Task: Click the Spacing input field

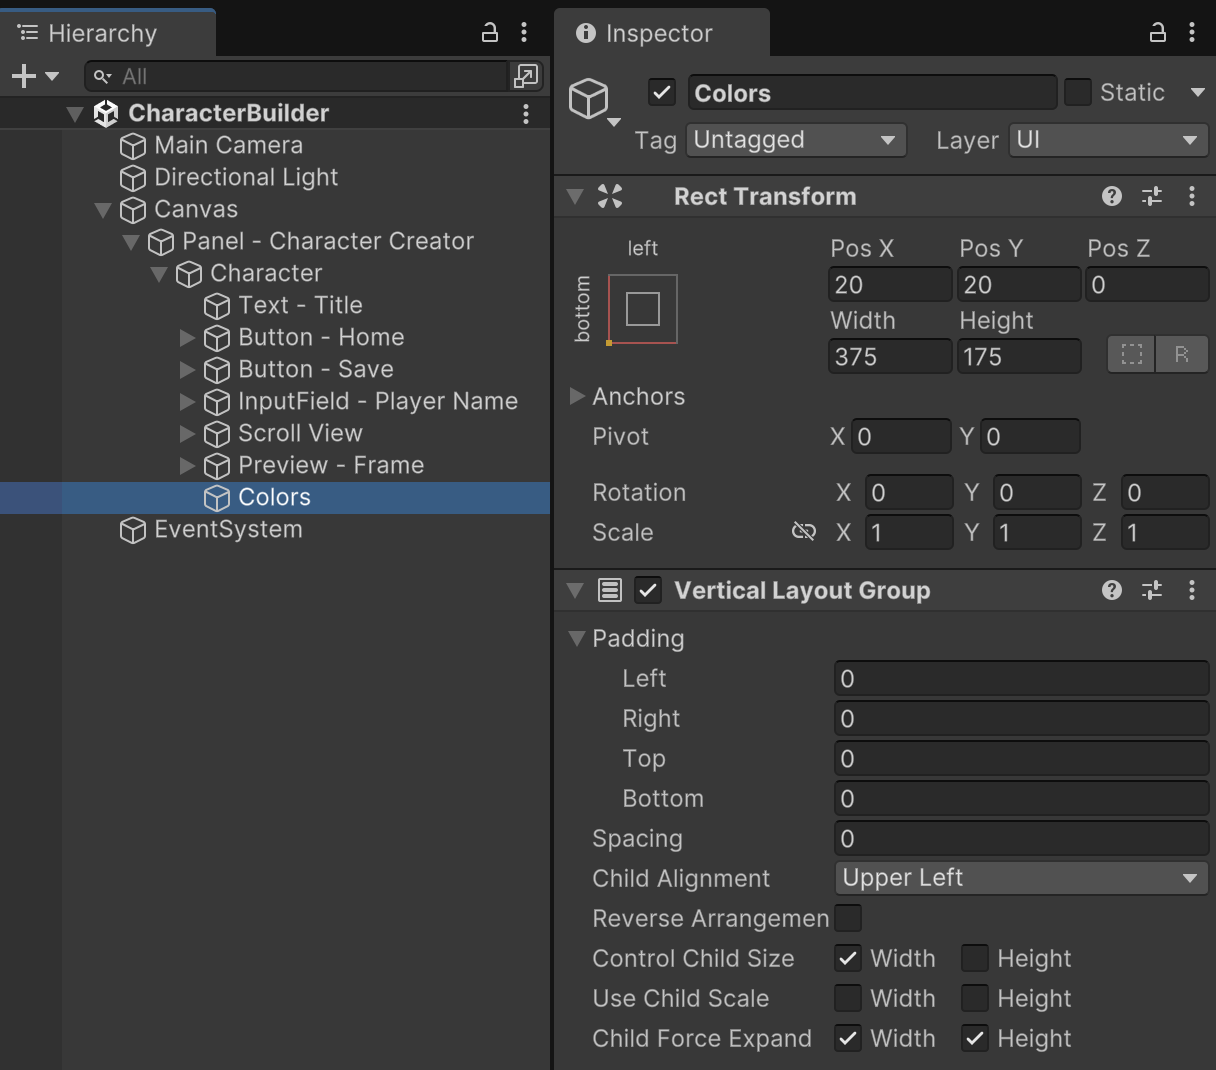Action: (x=1020, y=839)
